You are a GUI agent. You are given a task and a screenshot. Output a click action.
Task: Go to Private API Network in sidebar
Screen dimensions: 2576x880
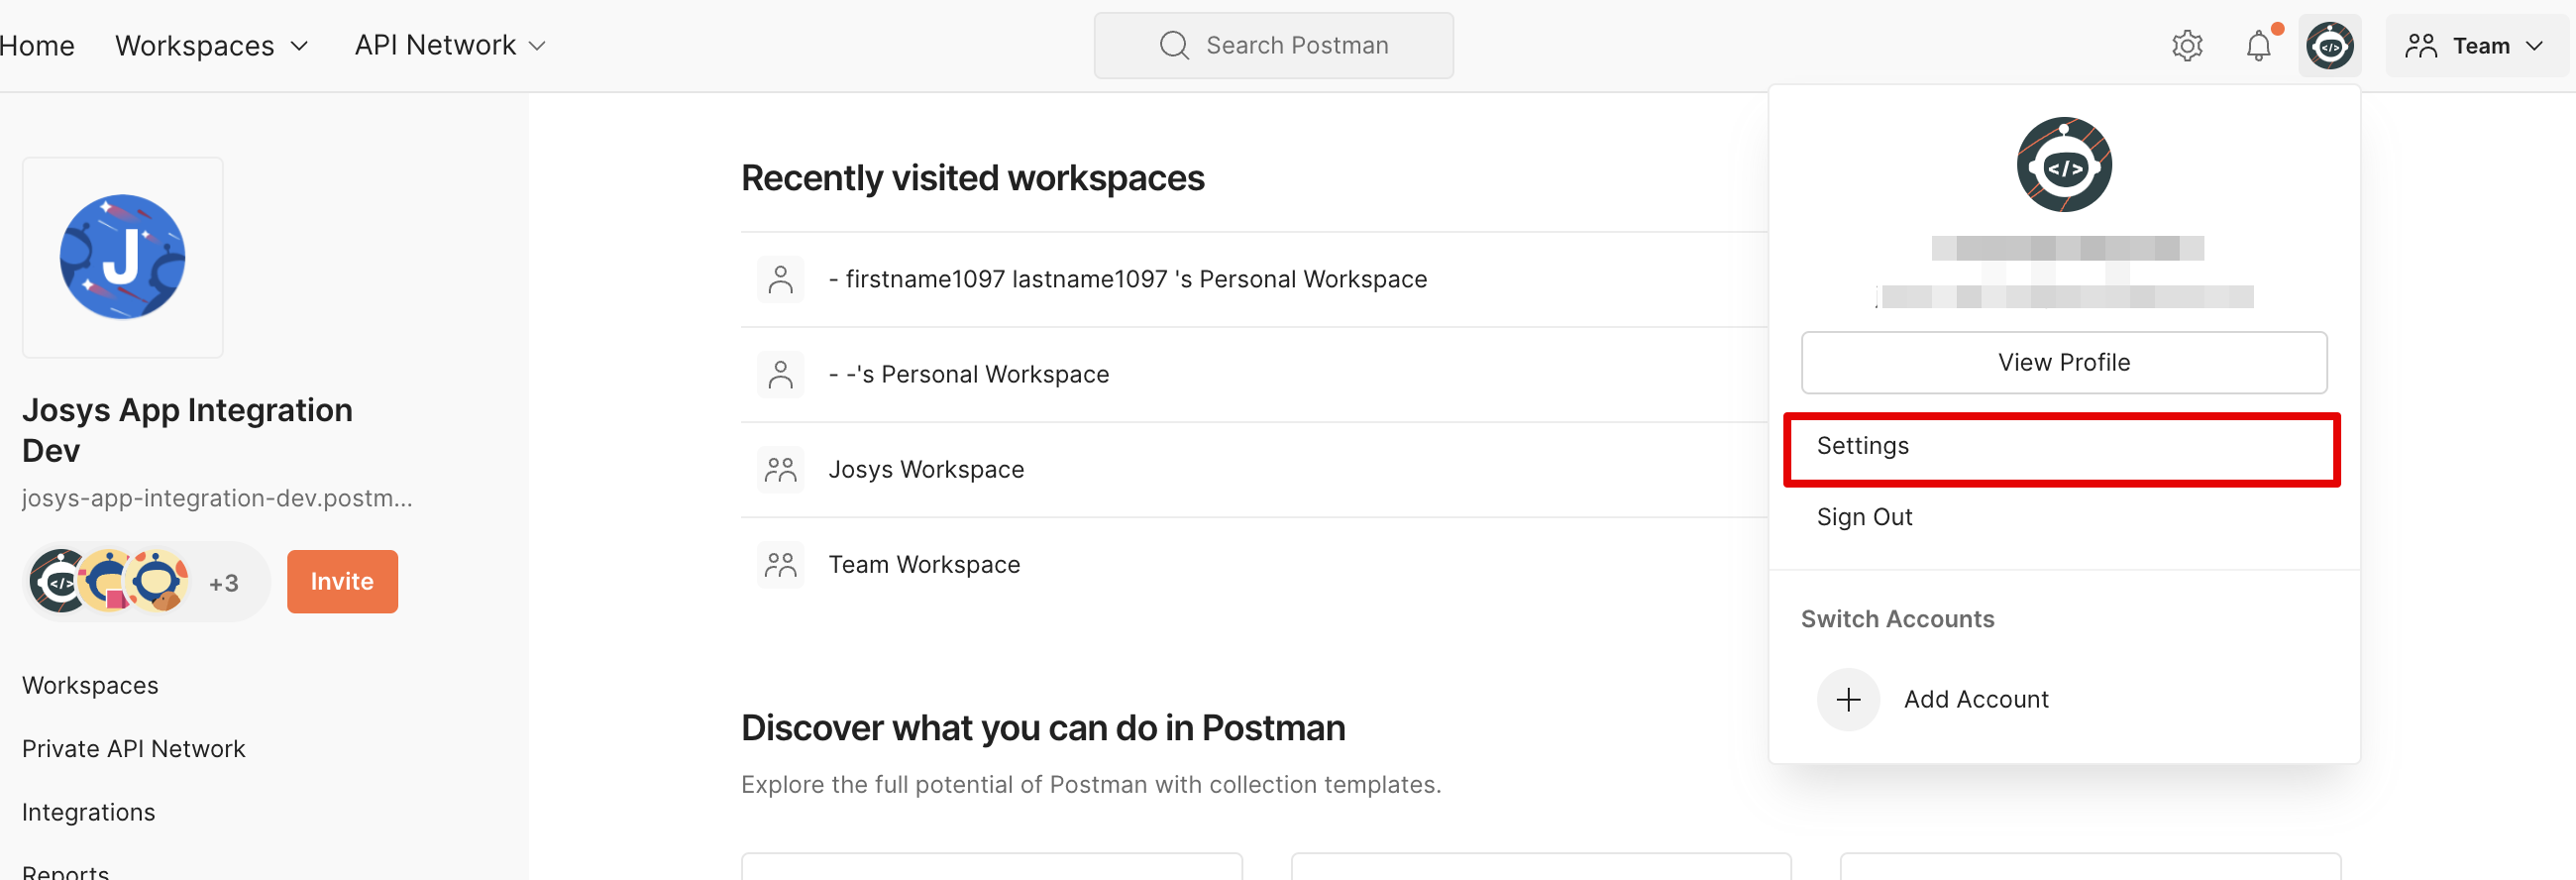pyautogui.click(x=133, y=749)
